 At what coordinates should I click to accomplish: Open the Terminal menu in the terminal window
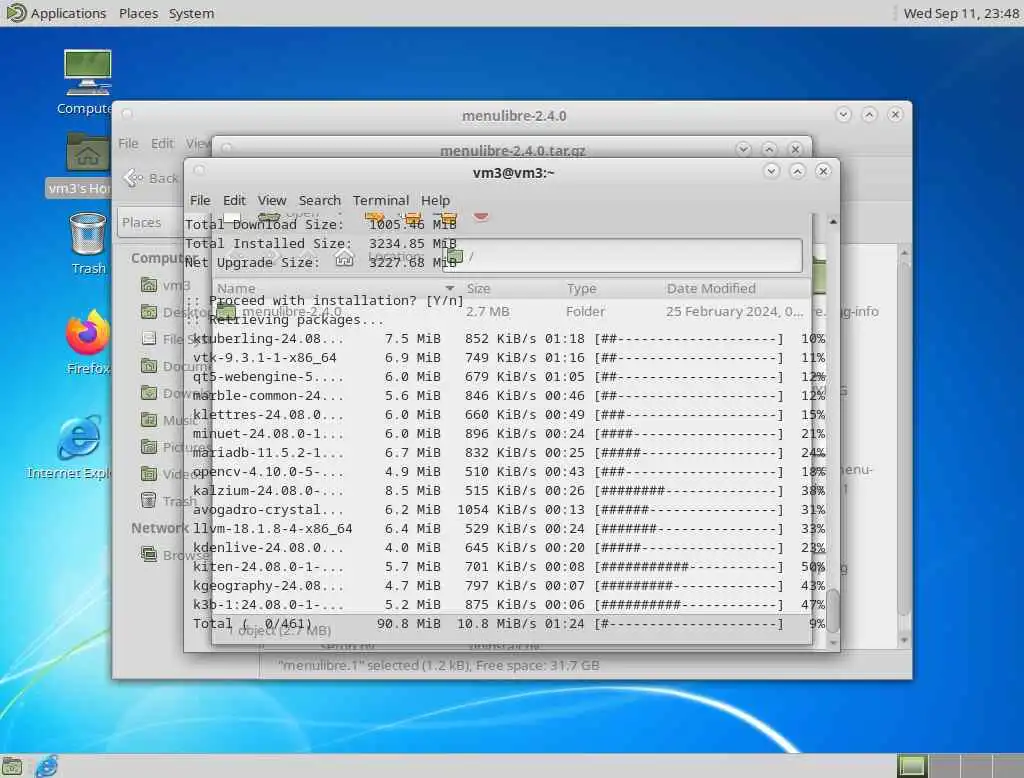click(381, 200)
